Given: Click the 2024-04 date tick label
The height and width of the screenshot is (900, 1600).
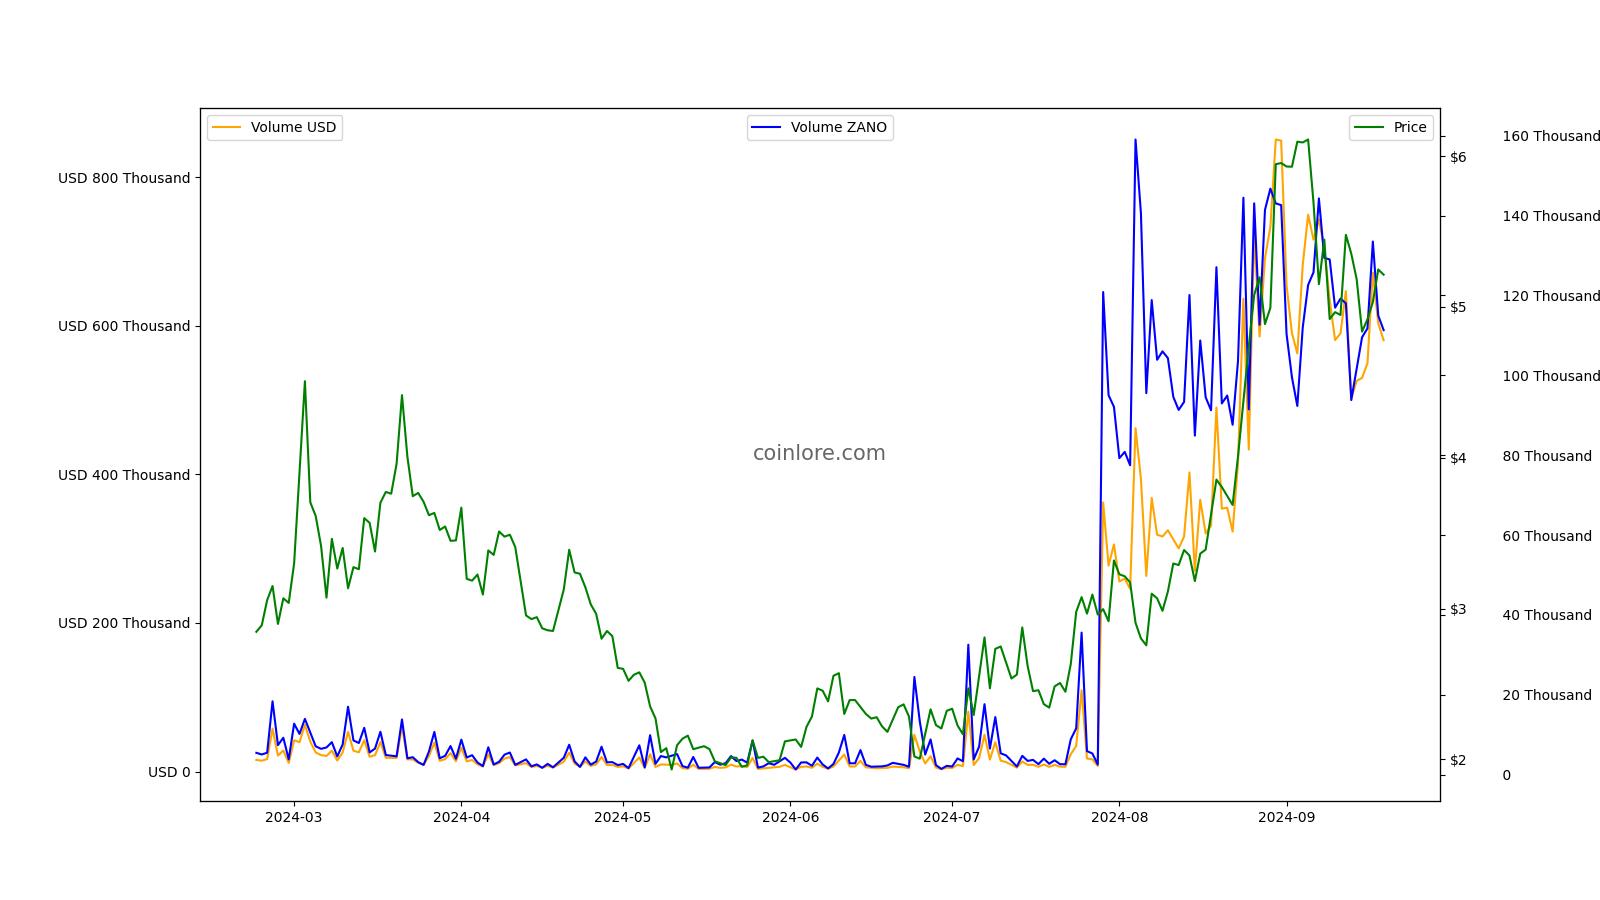Looking at the screenshot, I should tap(461, 817).
